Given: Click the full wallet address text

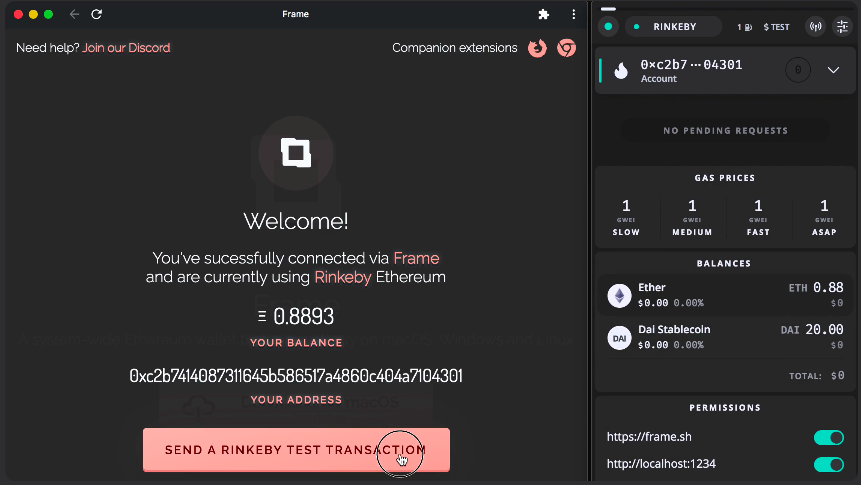Looking at the screenshot, I should (296, 376).
